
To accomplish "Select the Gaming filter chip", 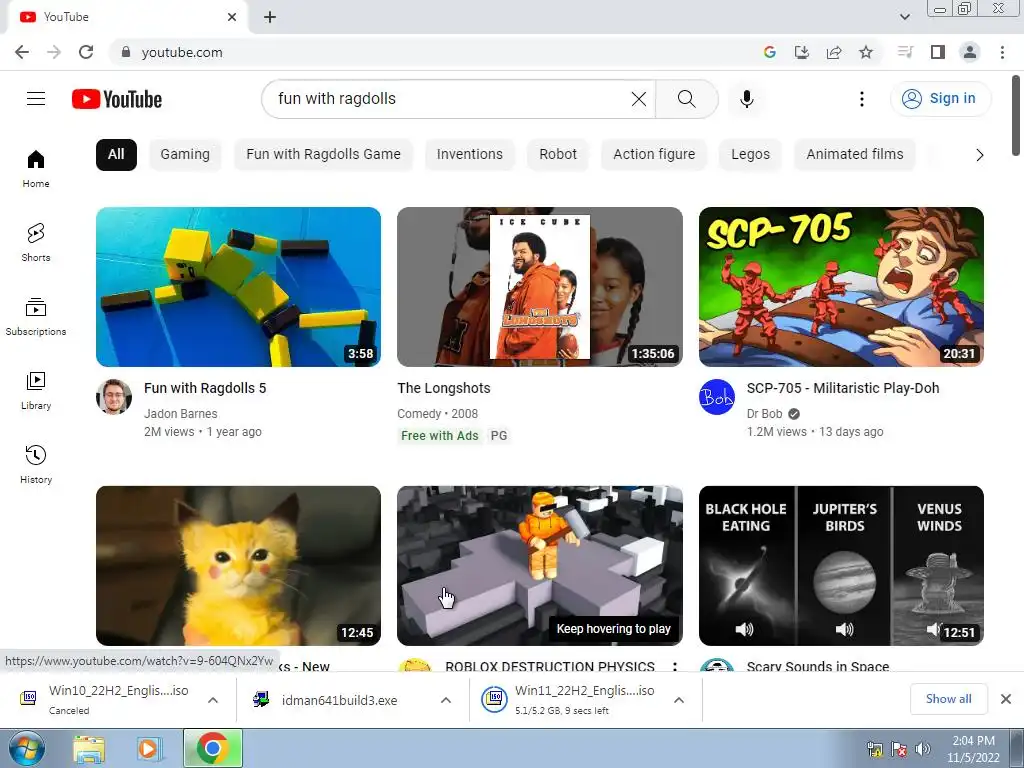I will [185, 155].
